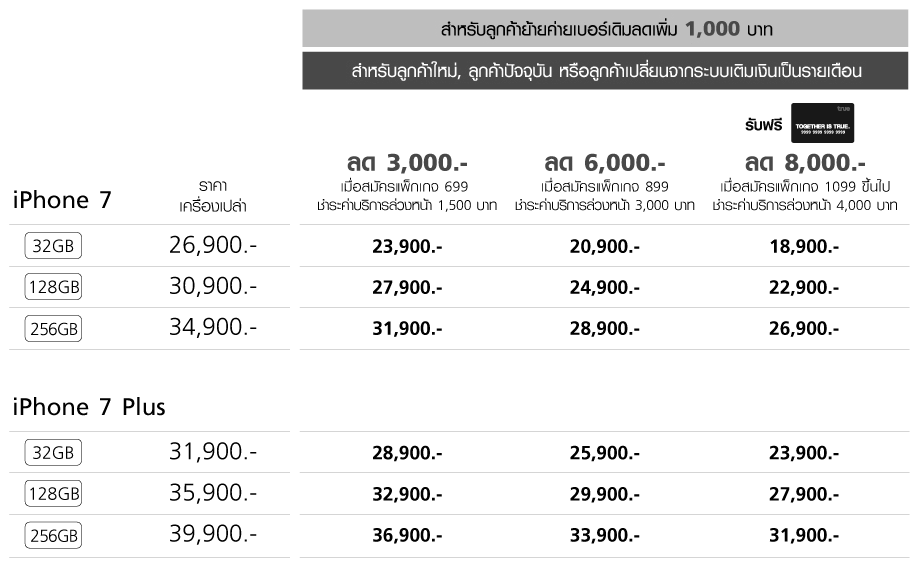919x561 pixels.
Task: Click the 36,900.- price for iPhone 7 Plus
Action: pyautogui.click(x=406, y=535)
